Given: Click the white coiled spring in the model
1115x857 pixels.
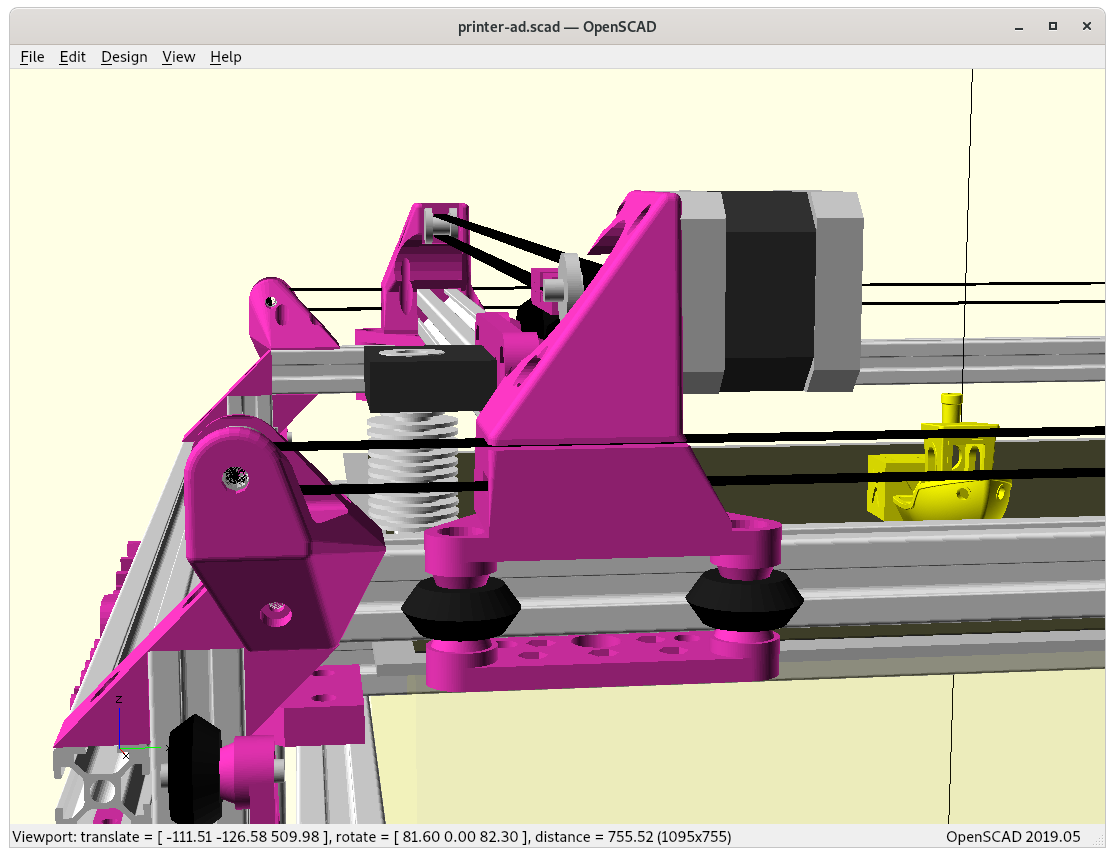Looking at the screenshot, I should [412, 472].
